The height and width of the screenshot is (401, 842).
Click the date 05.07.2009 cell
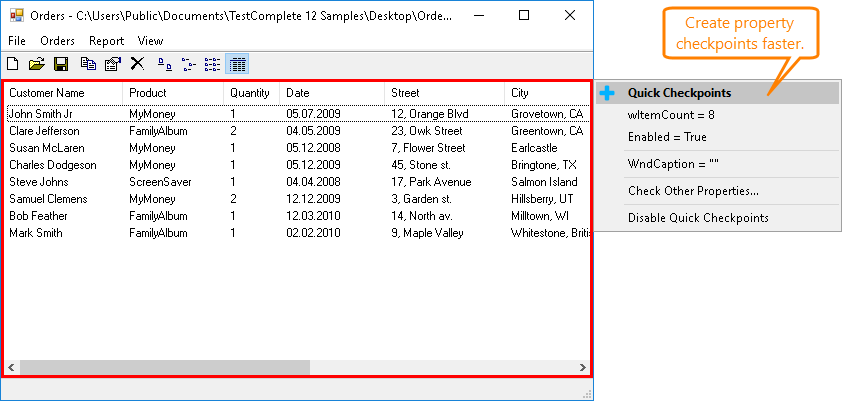pos(313,114)
